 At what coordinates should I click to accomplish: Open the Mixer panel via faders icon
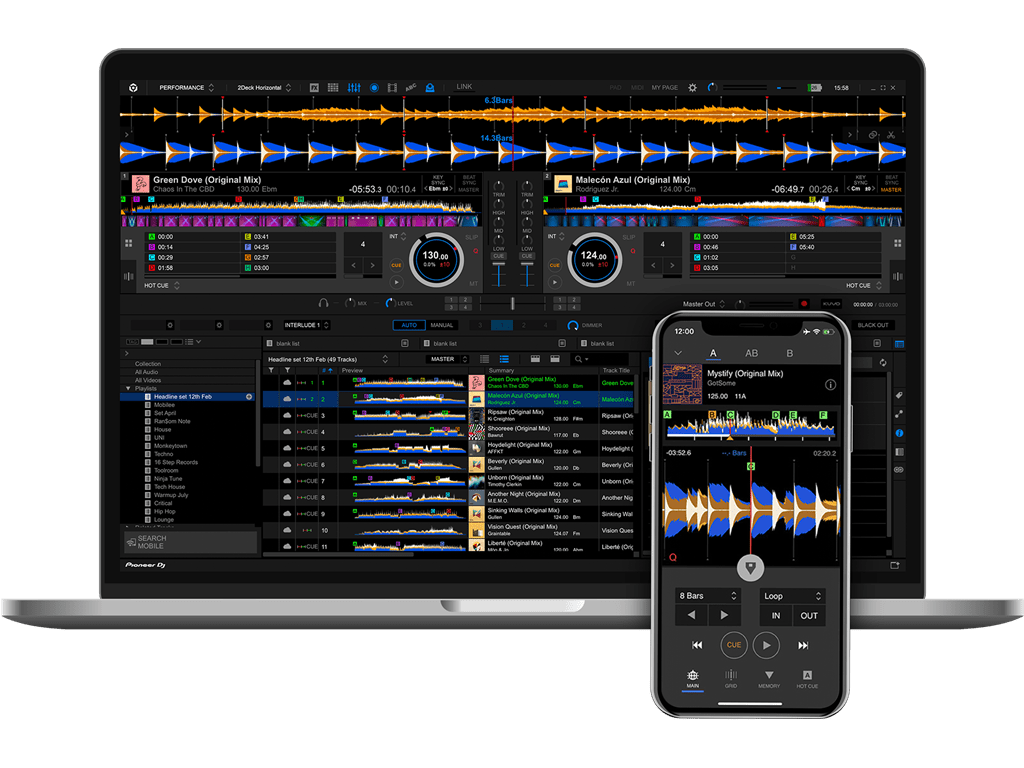pos(354,87)
